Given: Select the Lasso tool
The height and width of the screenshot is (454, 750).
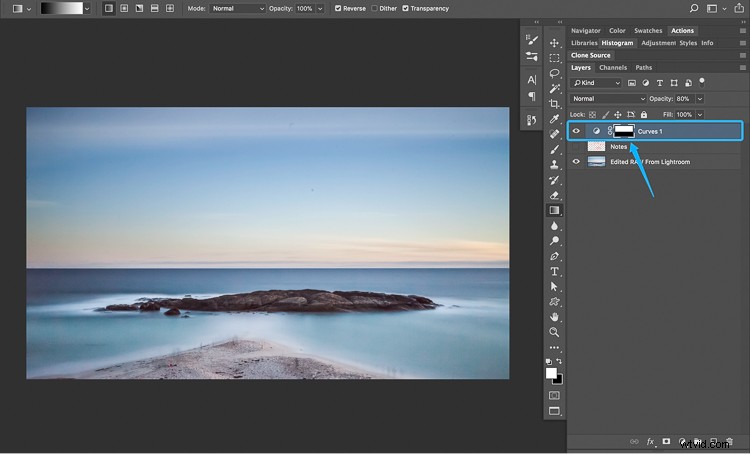Looking at the screenshot, I should pyautogui.click(x=554, y=74).
